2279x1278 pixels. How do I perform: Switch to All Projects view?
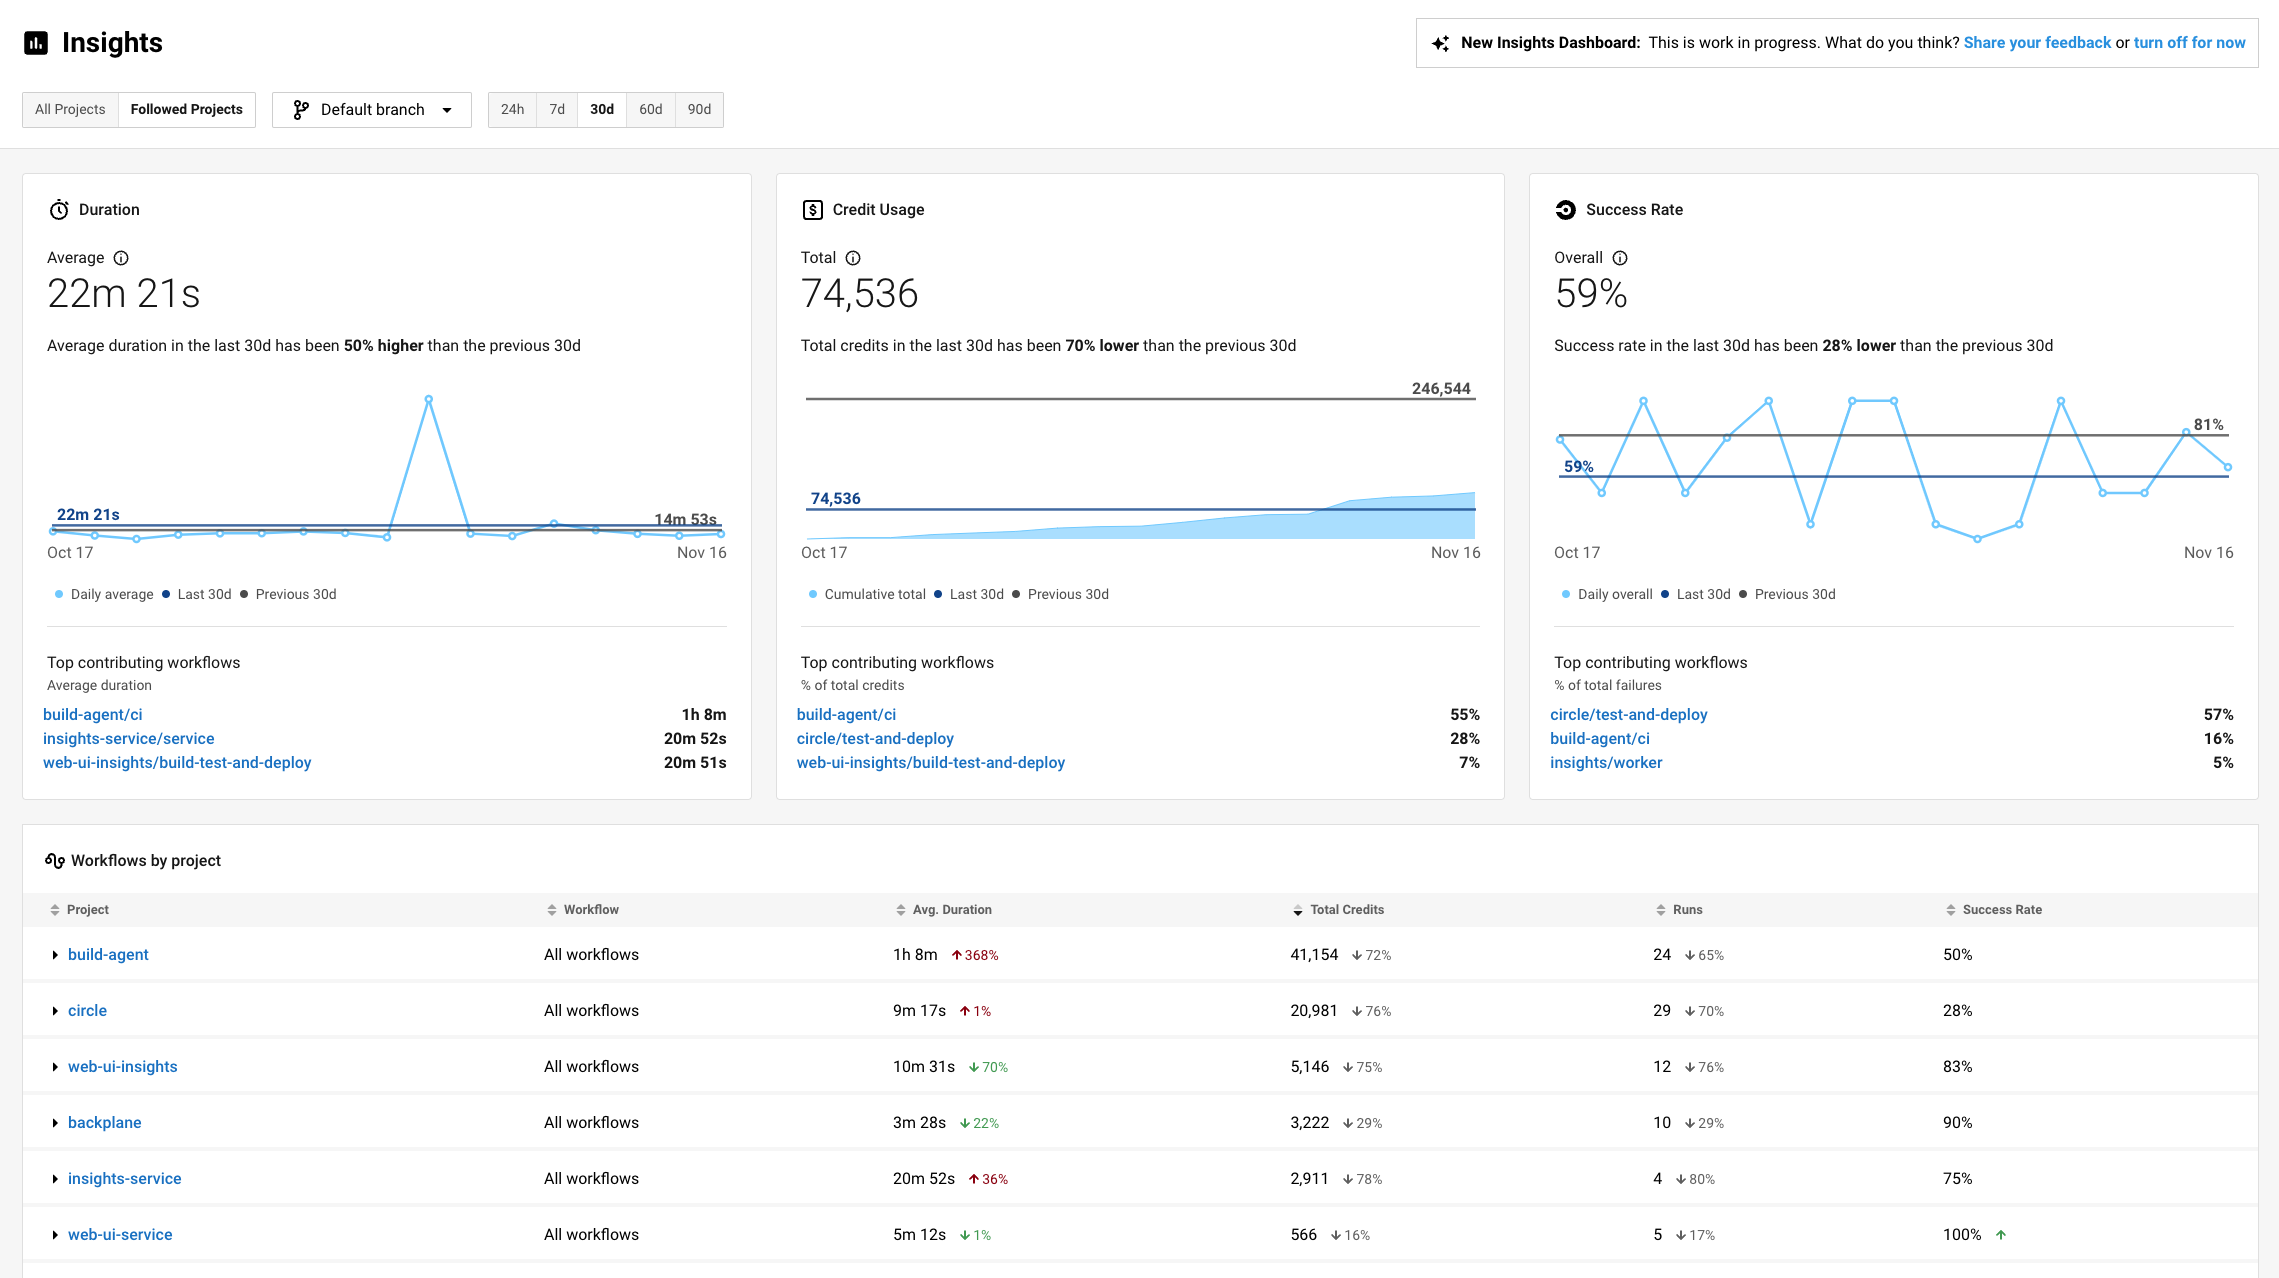[x=70, y=110]
